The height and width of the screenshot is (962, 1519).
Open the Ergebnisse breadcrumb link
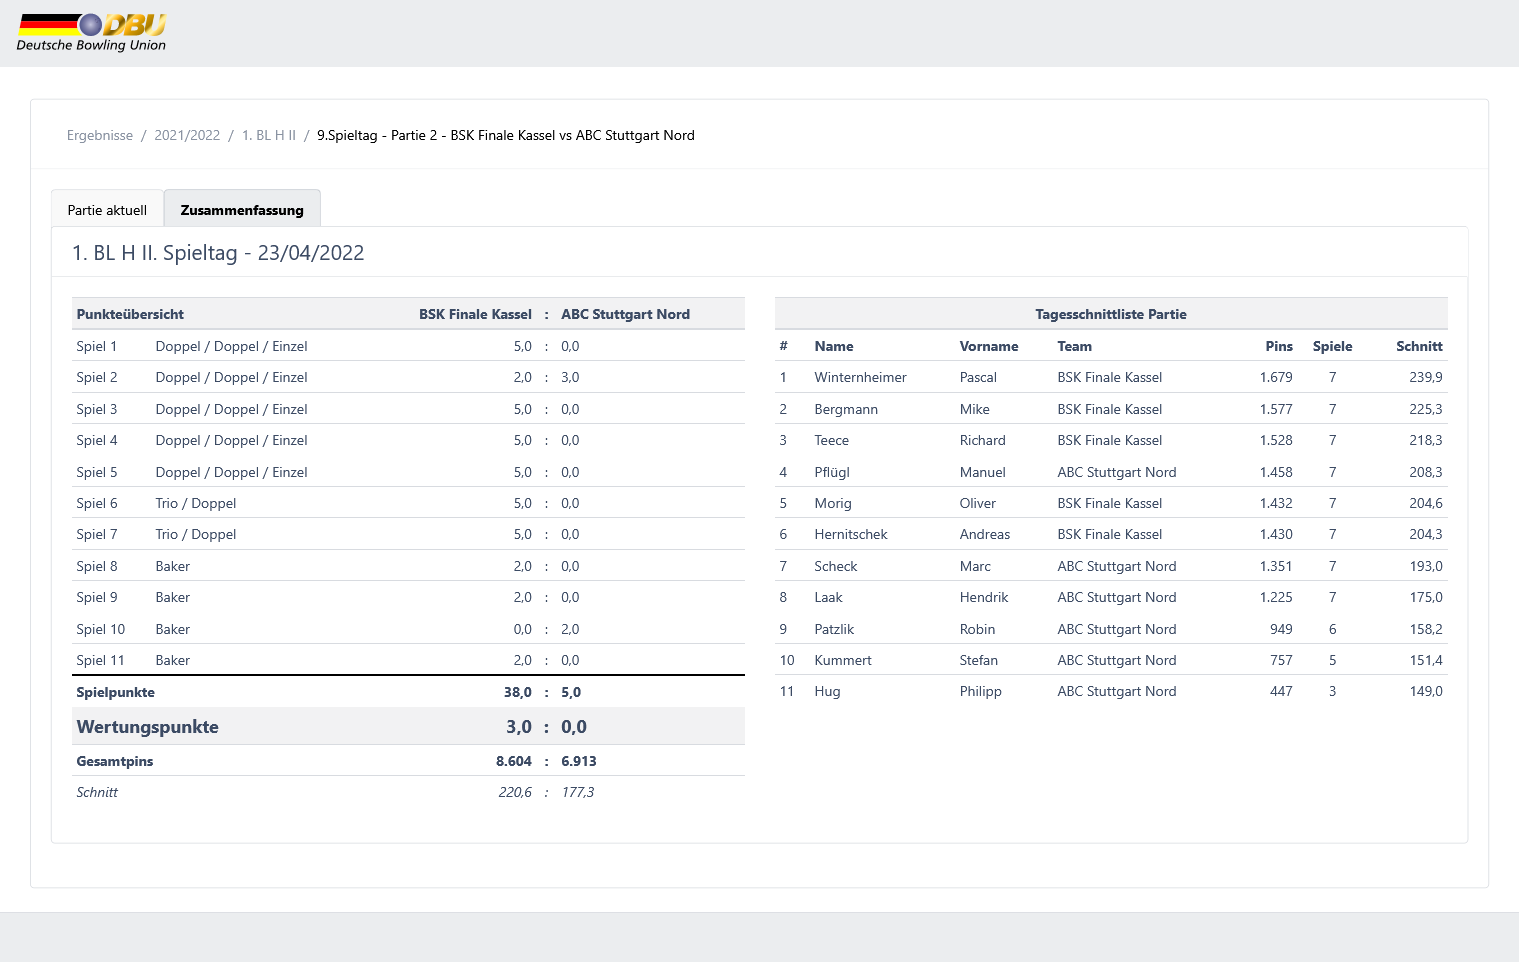coord(100,136)
